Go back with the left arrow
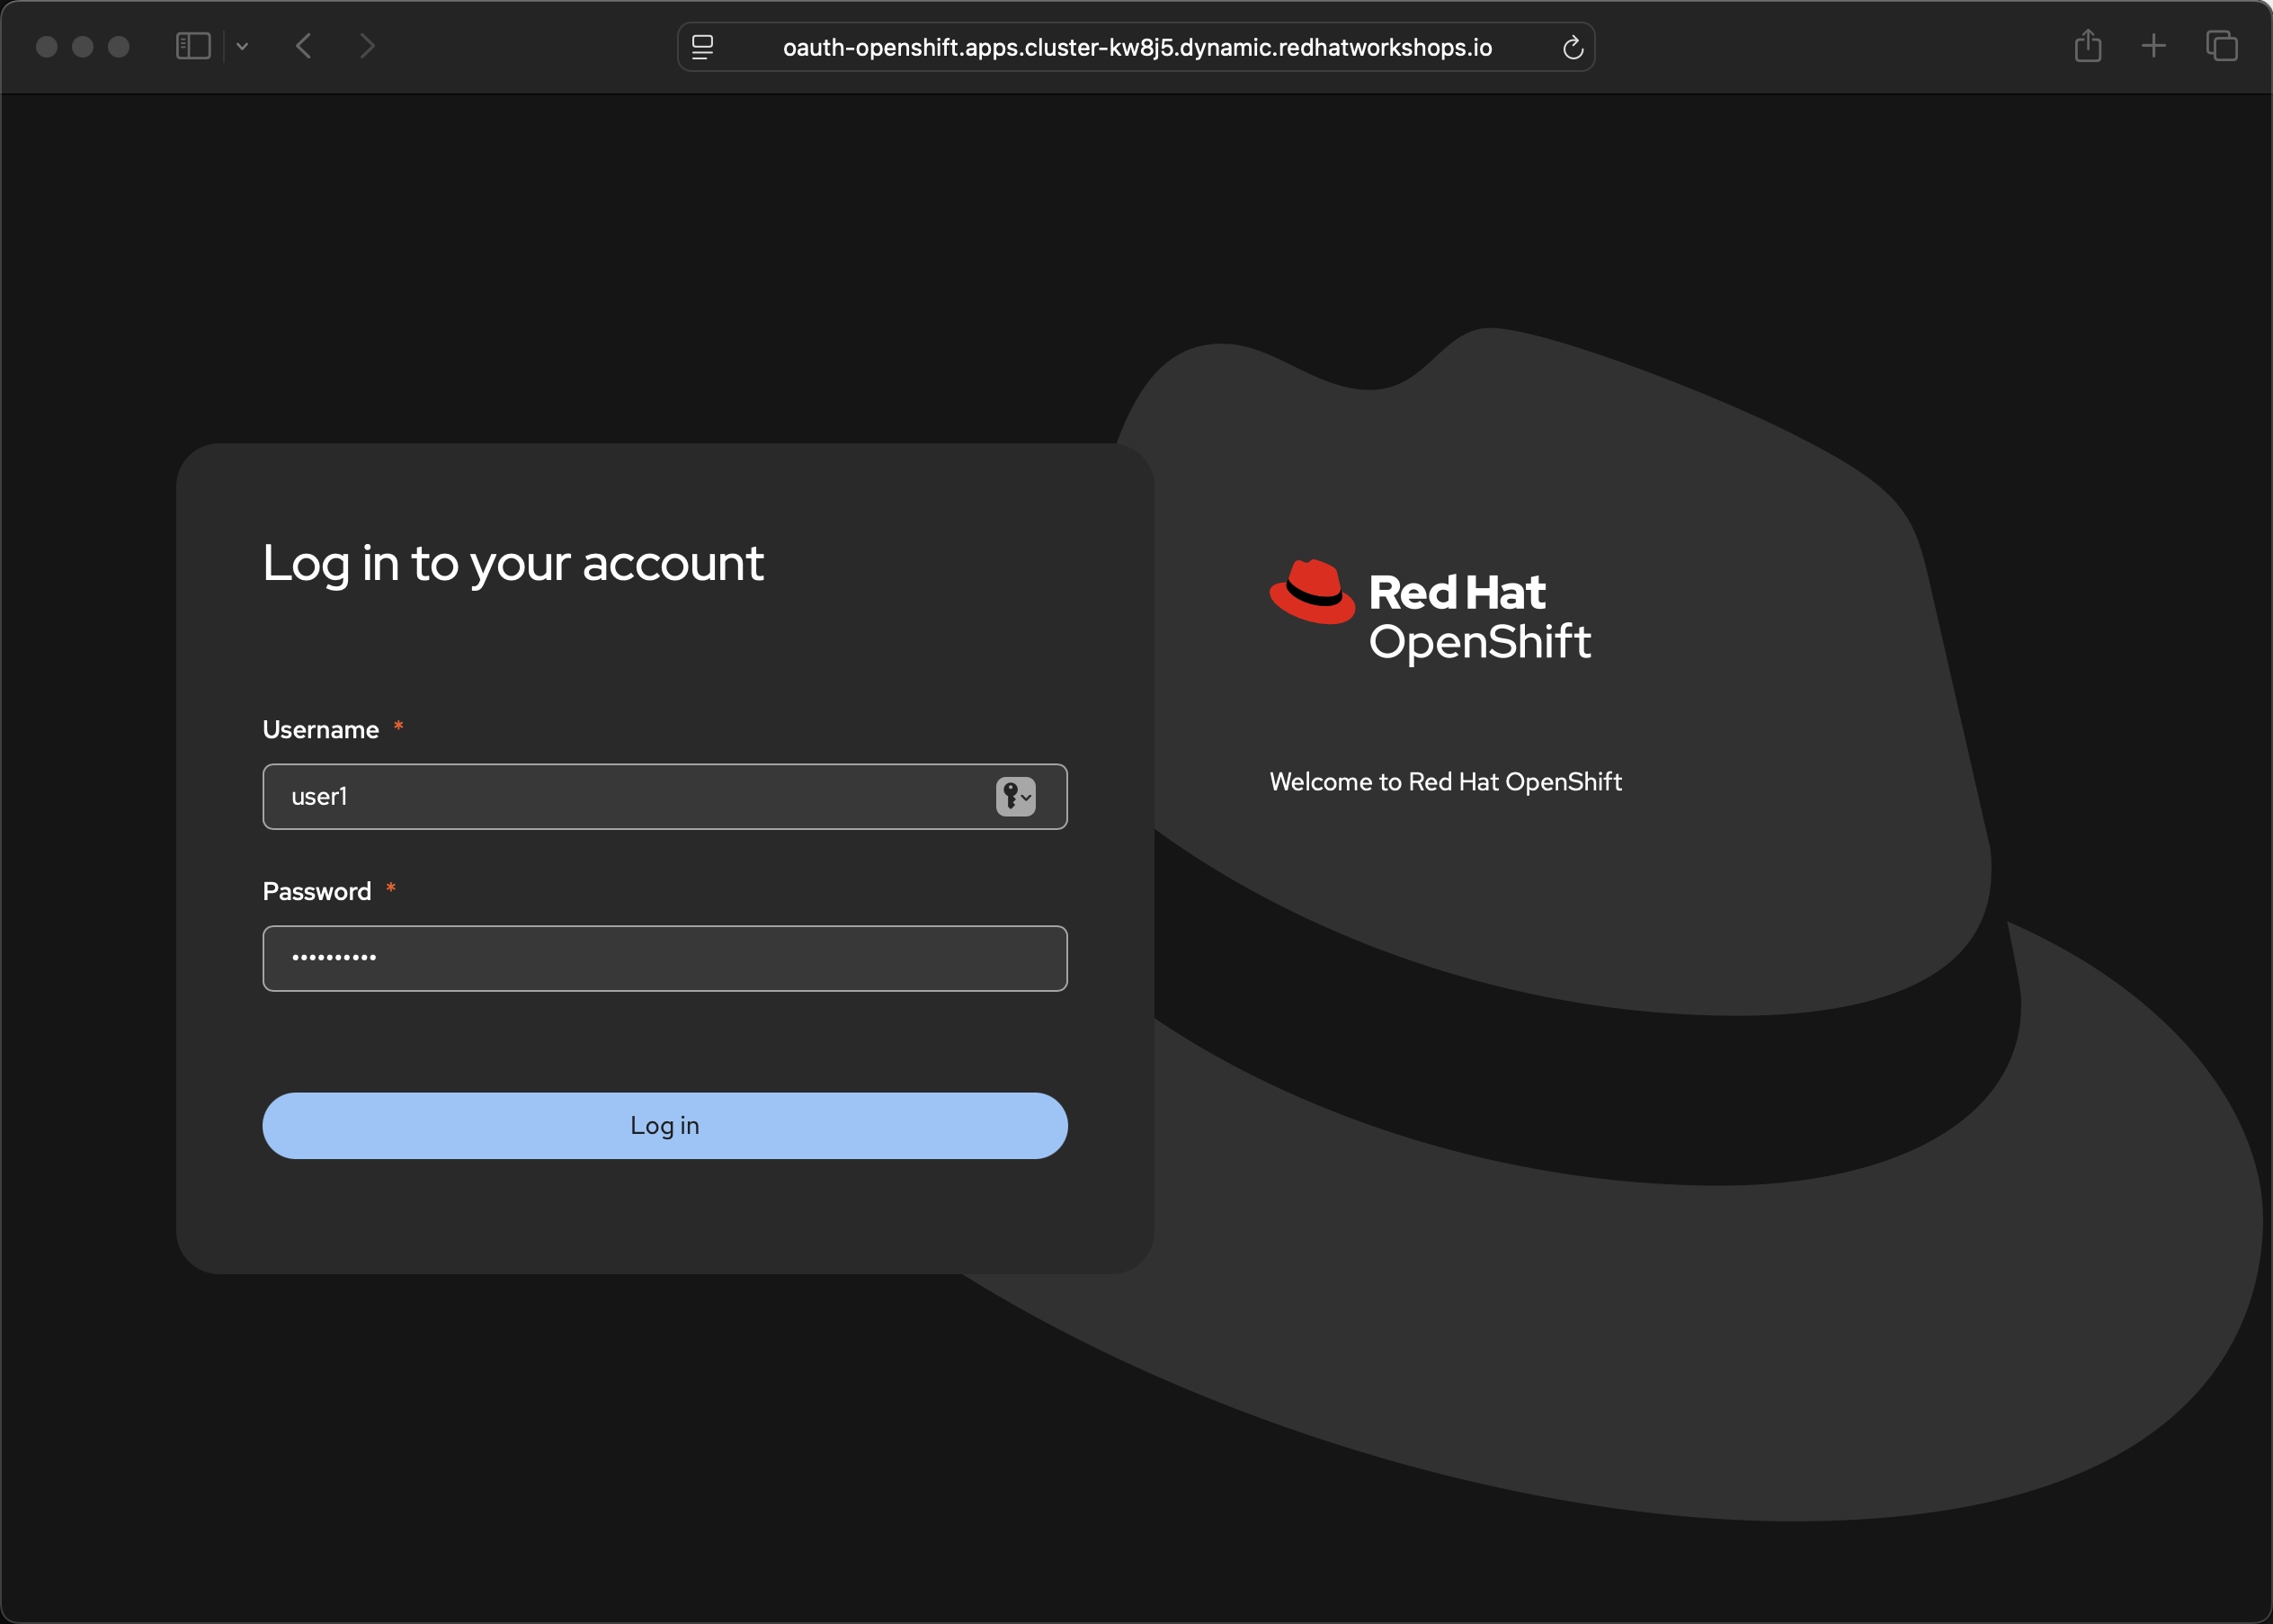This screenshot has height=1624, width=2273. (304, 46)
